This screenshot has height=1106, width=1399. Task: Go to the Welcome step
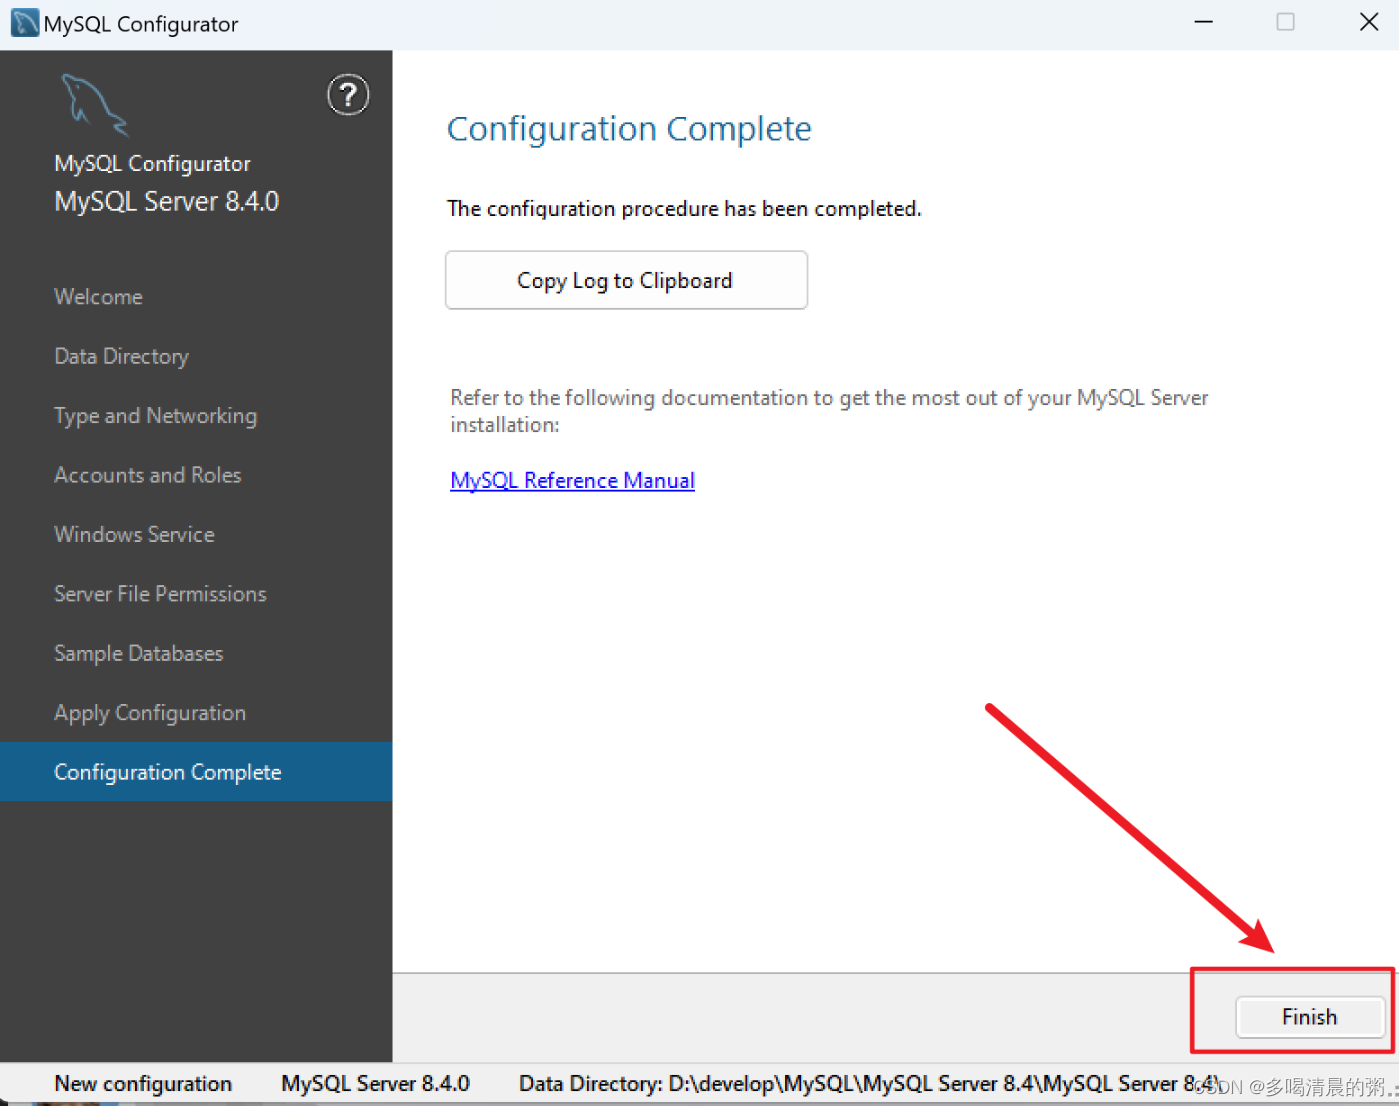coord(98,297)
